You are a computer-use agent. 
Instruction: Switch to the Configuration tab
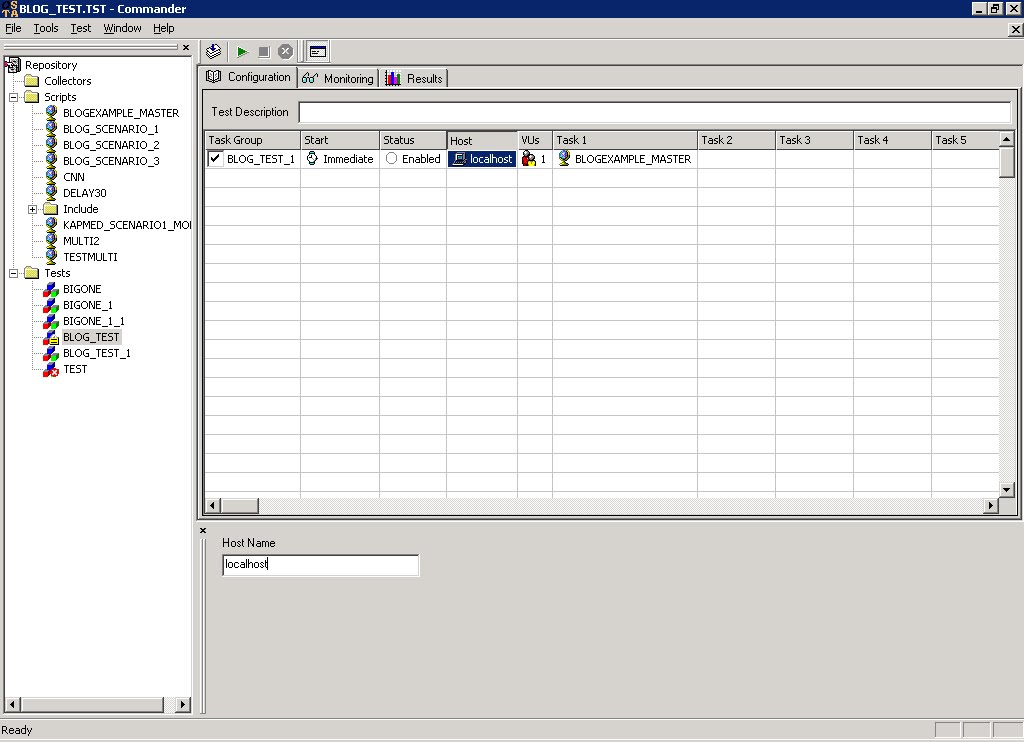click(x=248, y=77)
